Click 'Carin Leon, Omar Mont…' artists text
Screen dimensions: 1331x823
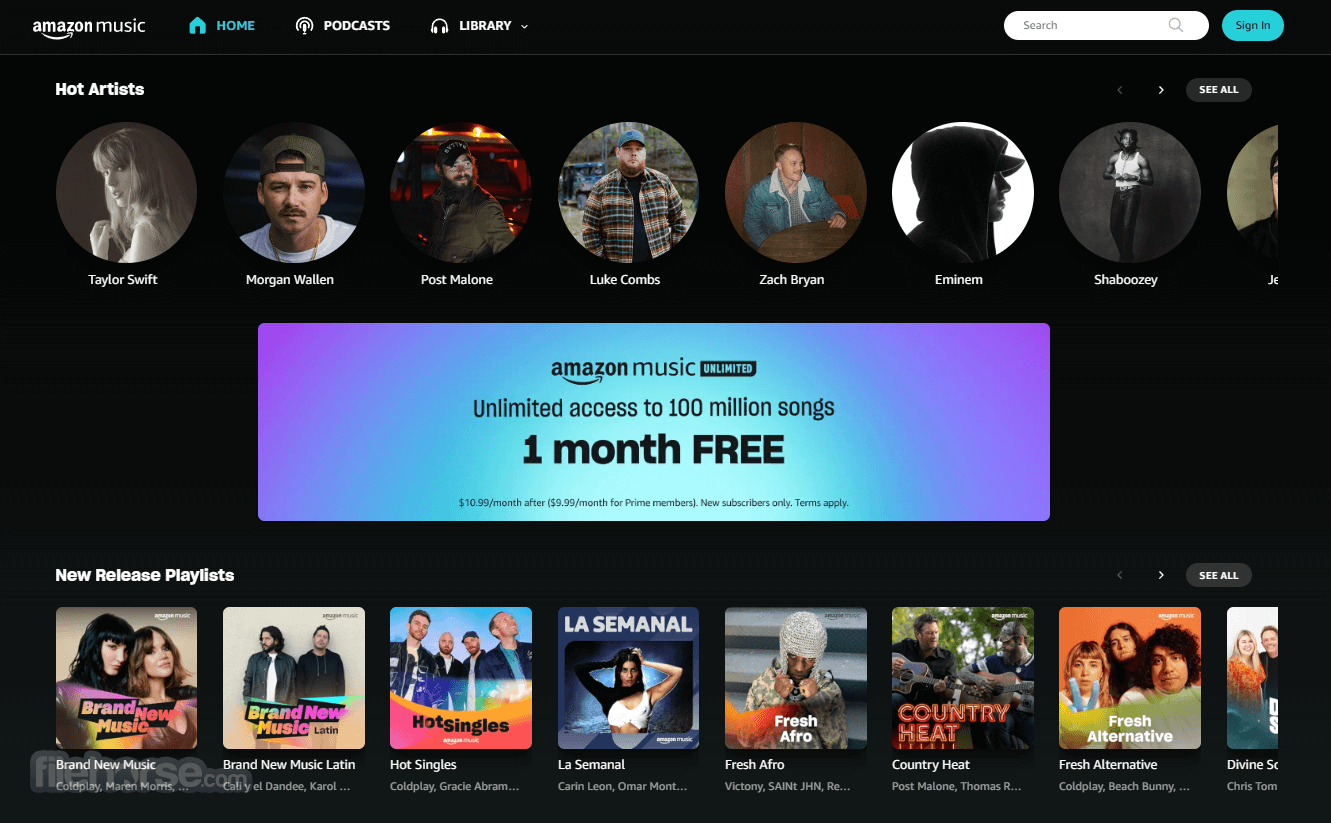pos(622,787)
